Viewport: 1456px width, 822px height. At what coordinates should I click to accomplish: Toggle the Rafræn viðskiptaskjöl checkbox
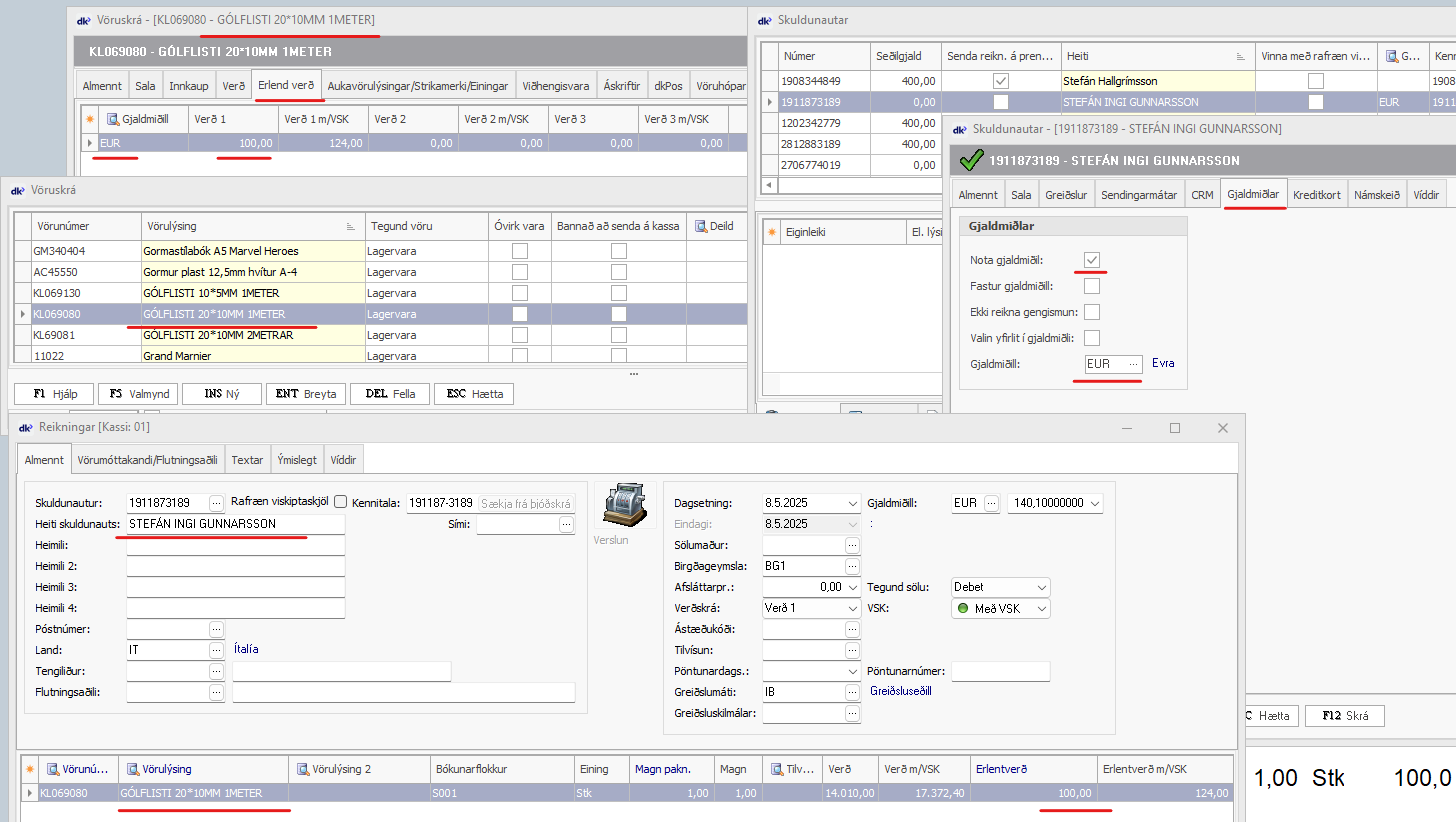340,502
